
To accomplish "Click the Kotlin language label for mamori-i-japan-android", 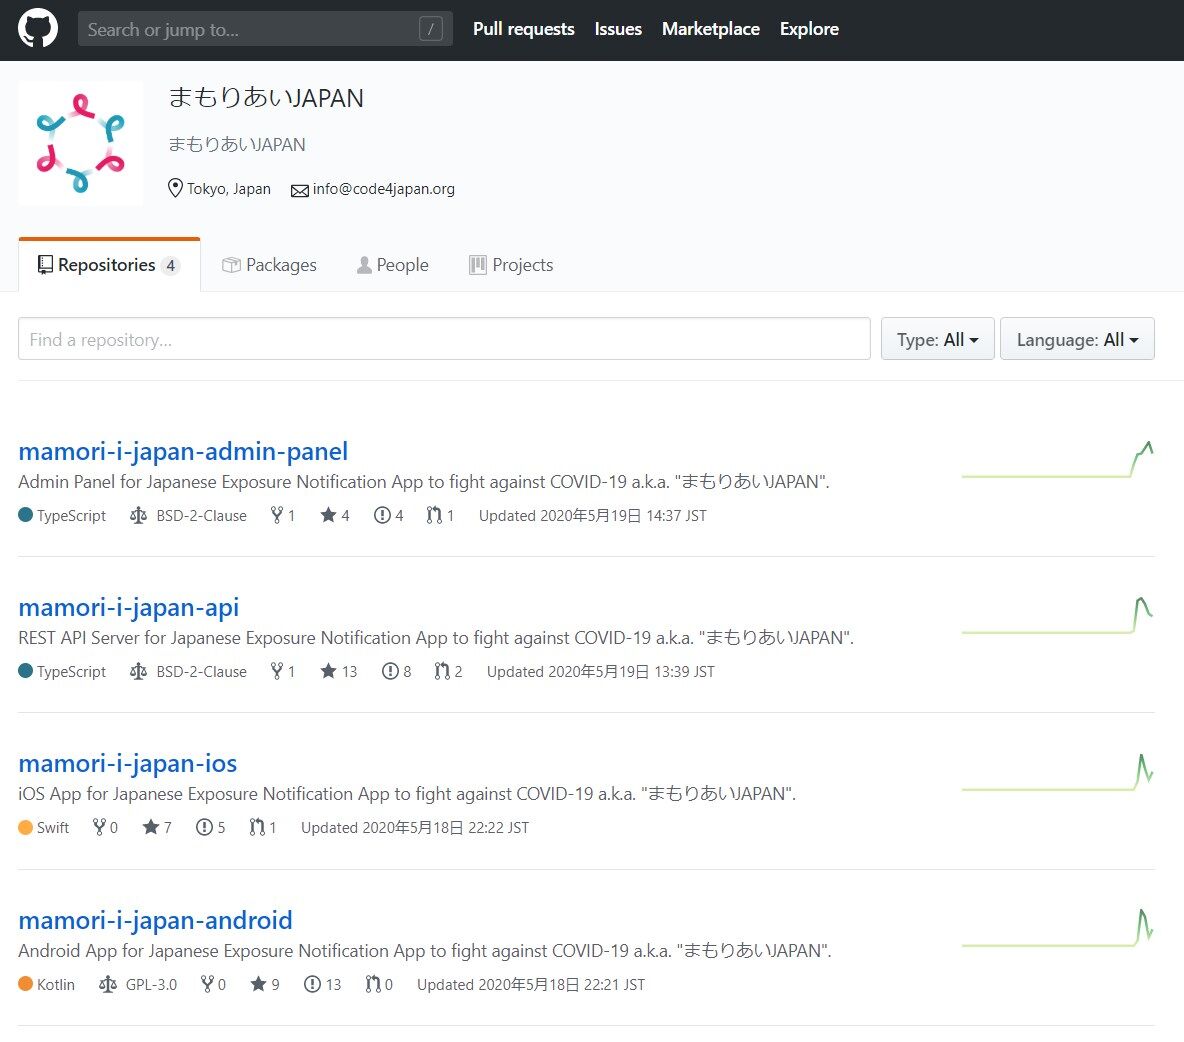I will click(x=56, y=985).
